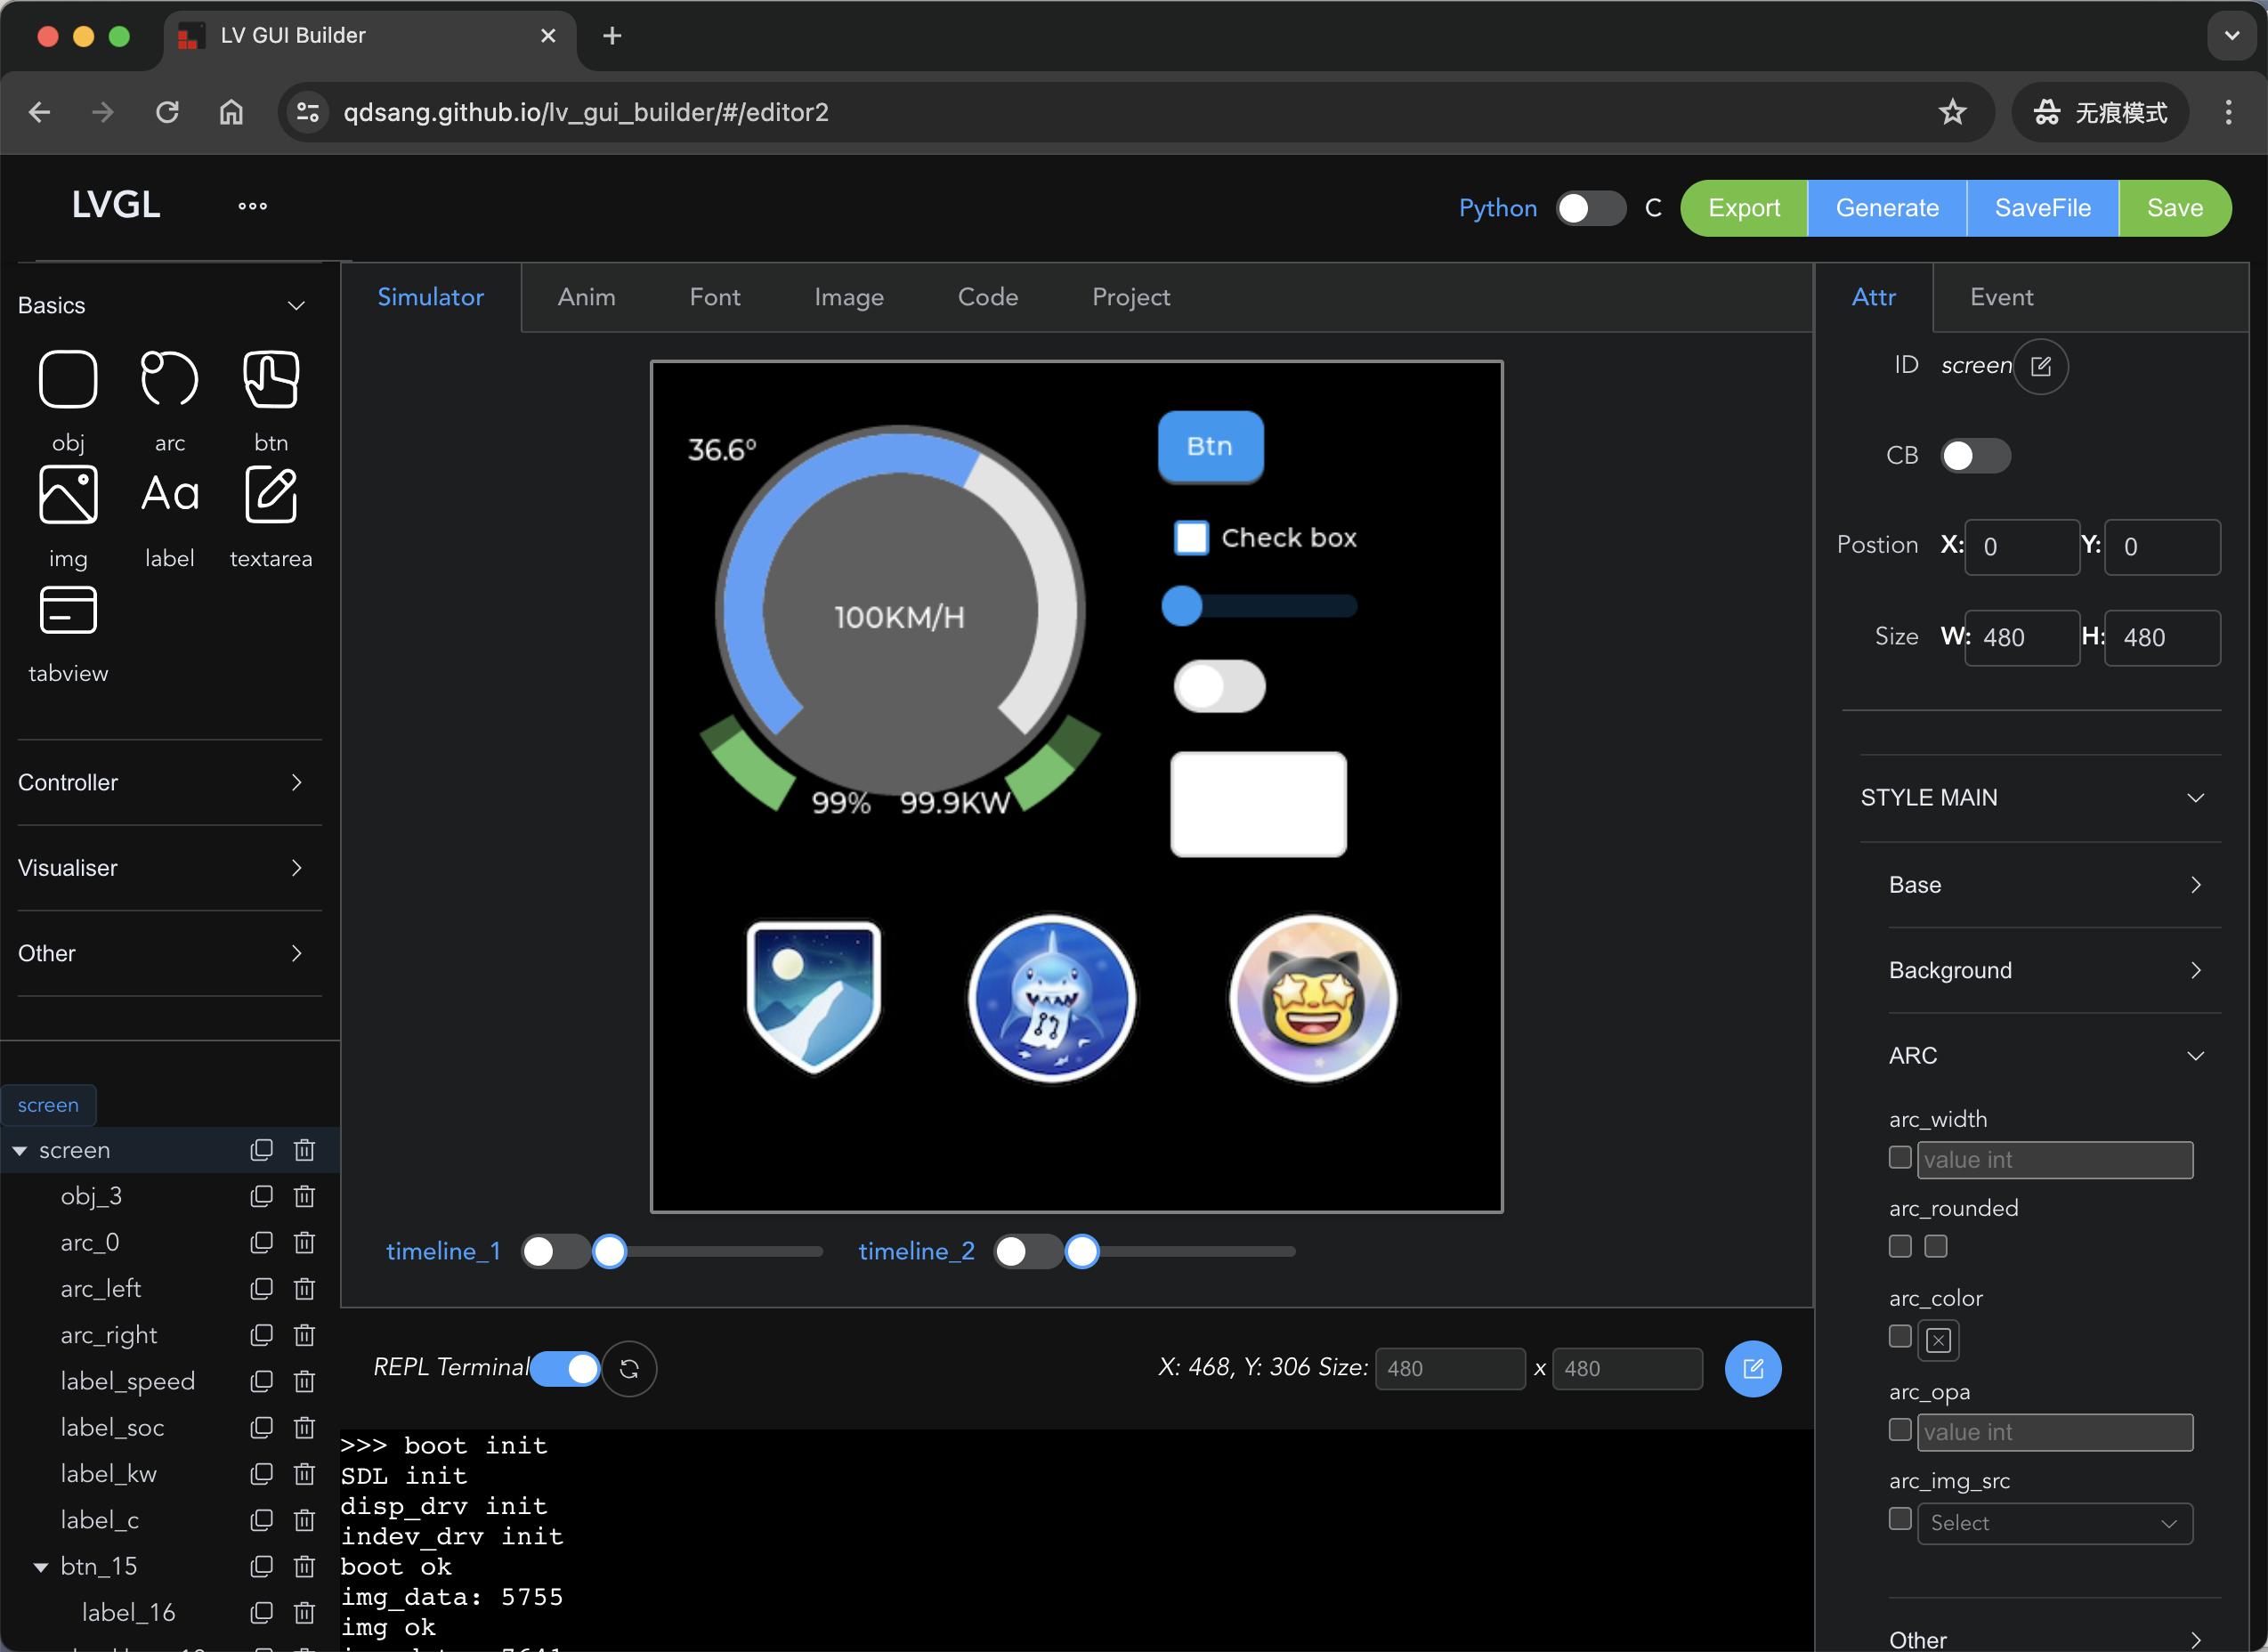Refresh the REPL Terminal
This screenshot has width=2268, height=1652.
click(x=629, y=1368)
